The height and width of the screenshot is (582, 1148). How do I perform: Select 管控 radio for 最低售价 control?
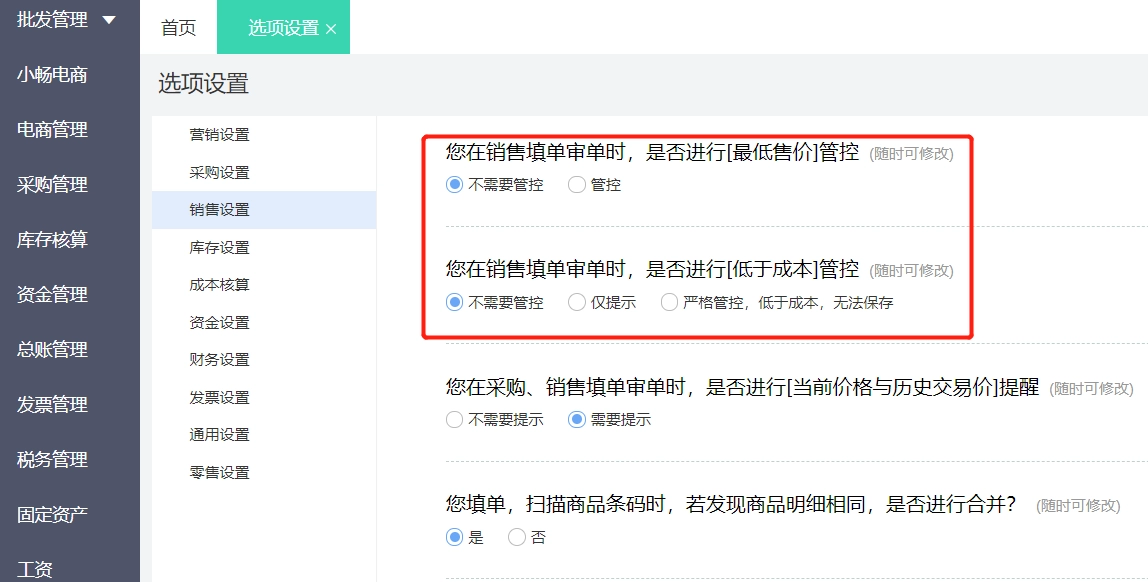pyautogui.click(x=577, y=184)
